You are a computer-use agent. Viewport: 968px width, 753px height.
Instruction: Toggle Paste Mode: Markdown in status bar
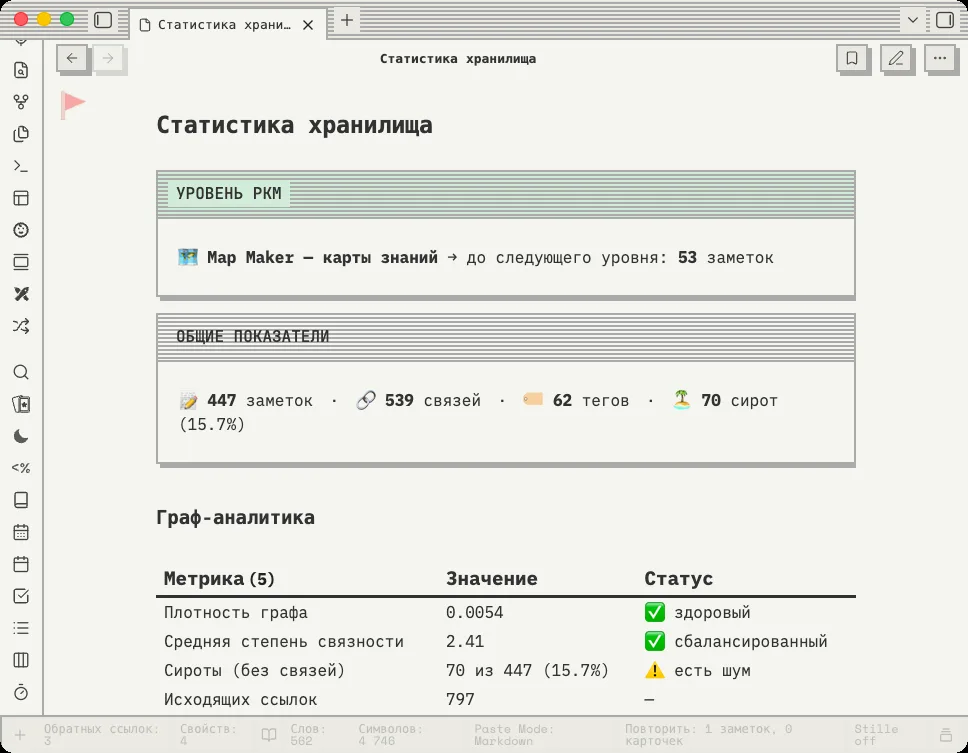tap(514, 734)
